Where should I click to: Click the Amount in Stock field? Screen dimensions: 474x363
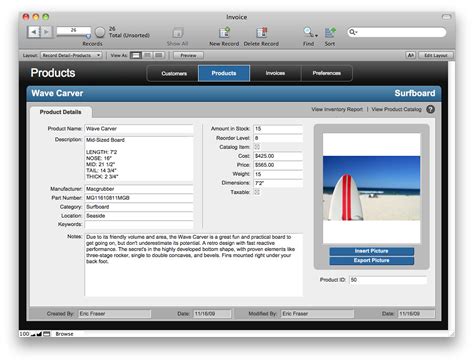278,129
